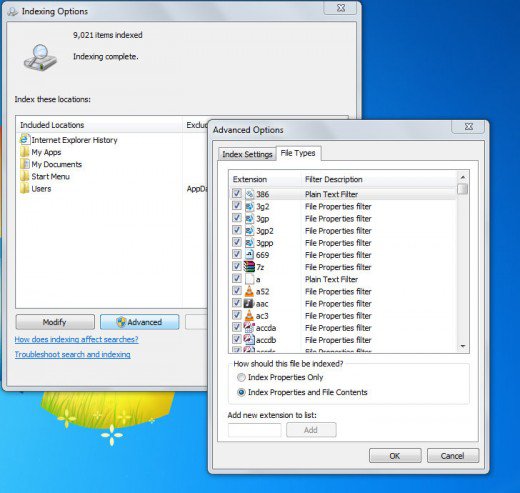
Task: Select the My Documents location text
Action: (x=56, y=164)
